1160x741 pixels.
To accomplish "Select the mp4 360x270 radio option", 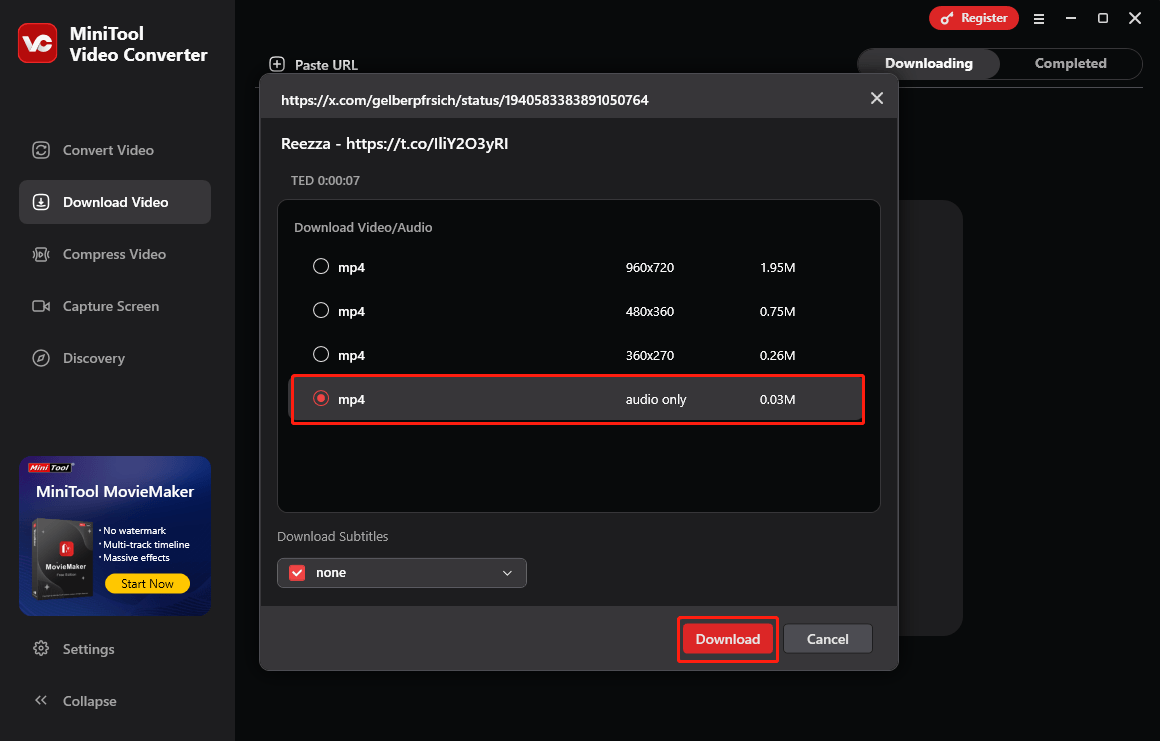I will [320, 354].
